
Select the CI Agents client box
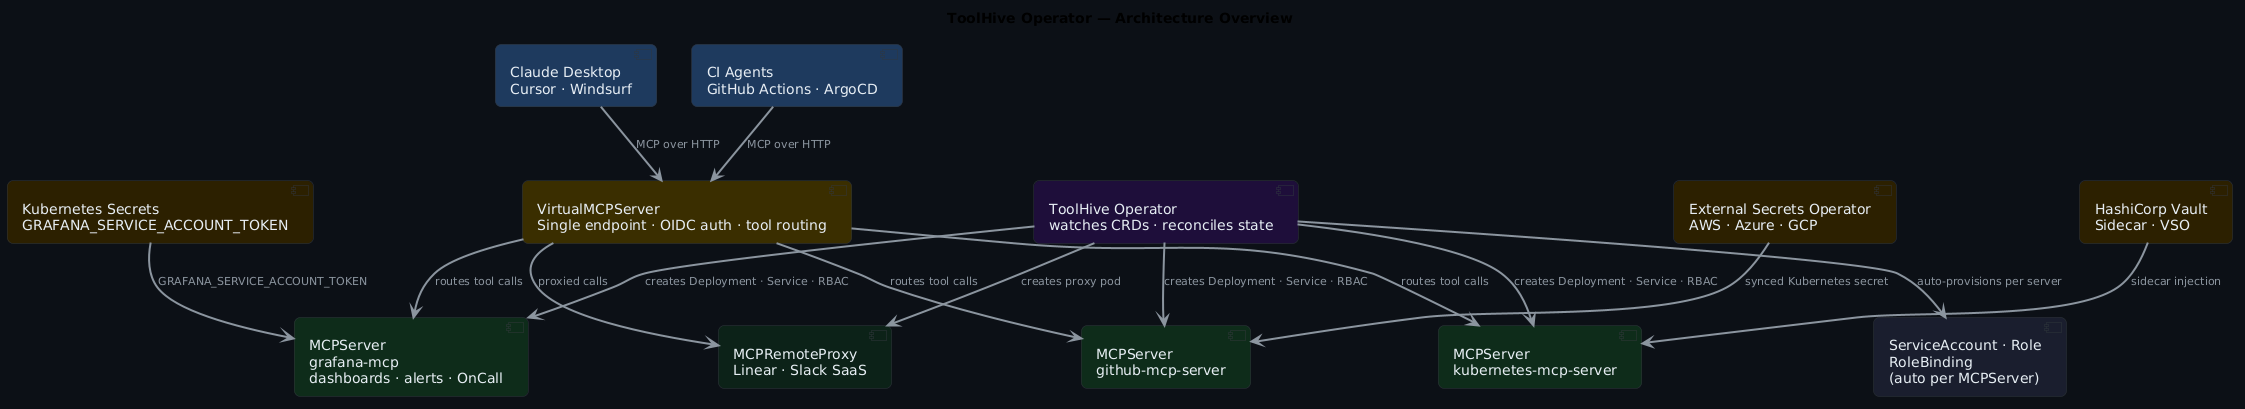coord(797,75)
